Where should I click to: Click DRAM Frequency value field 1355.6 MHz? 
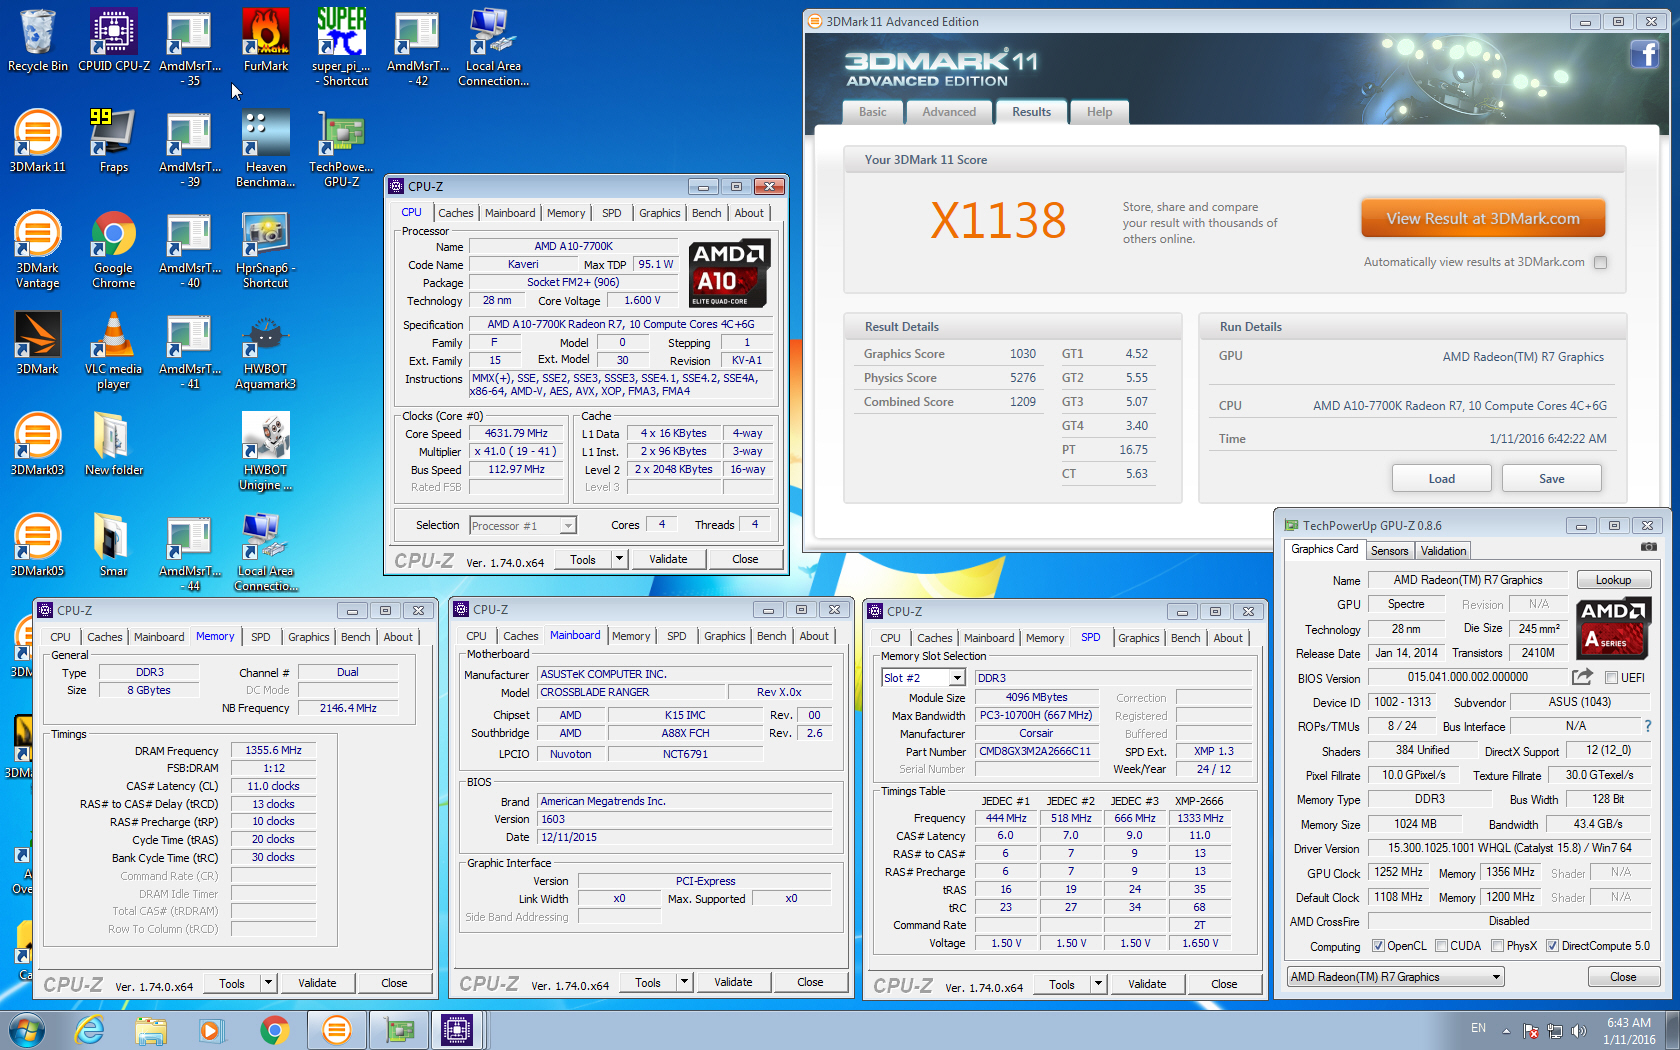(x=273, y=750)
